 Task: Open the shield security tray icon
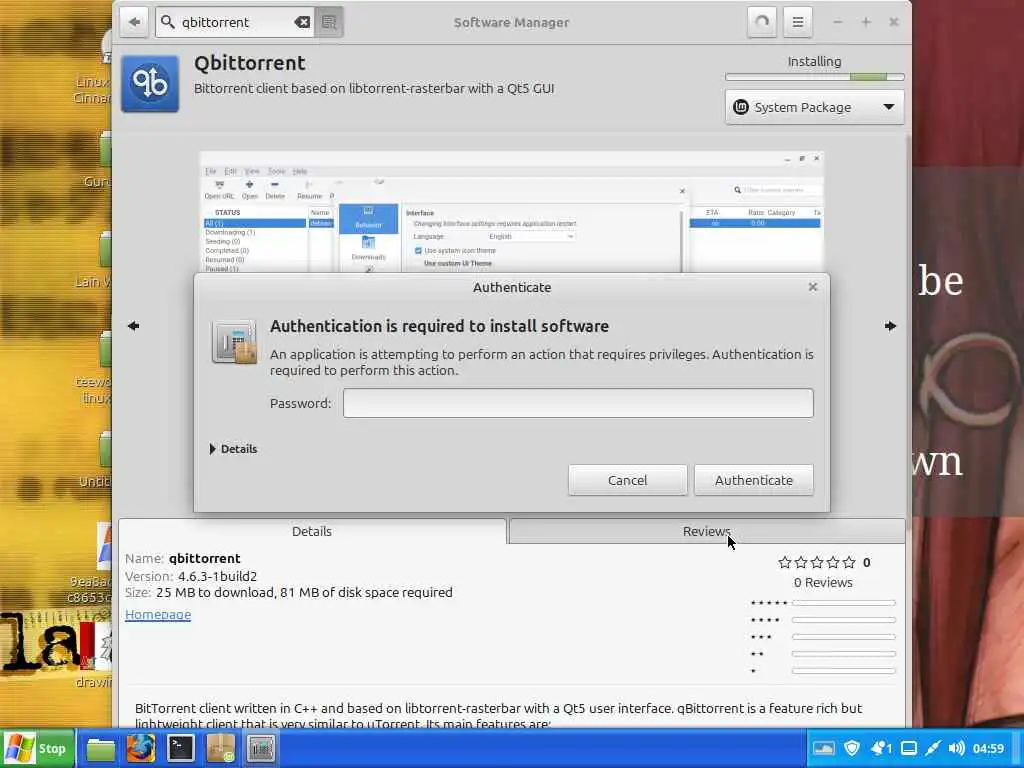tap(852, 748)
